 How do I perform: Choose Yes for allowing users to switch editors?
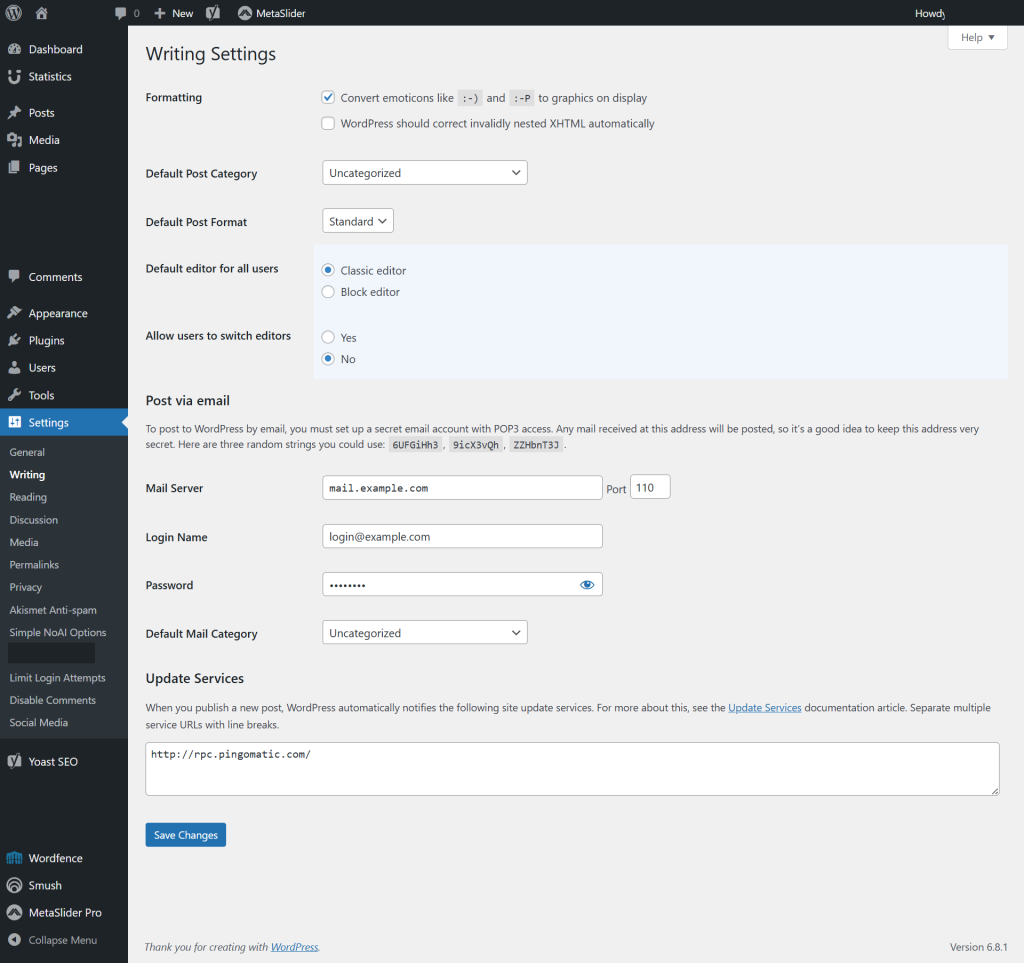pyautogui.click(x=328, y=338)
